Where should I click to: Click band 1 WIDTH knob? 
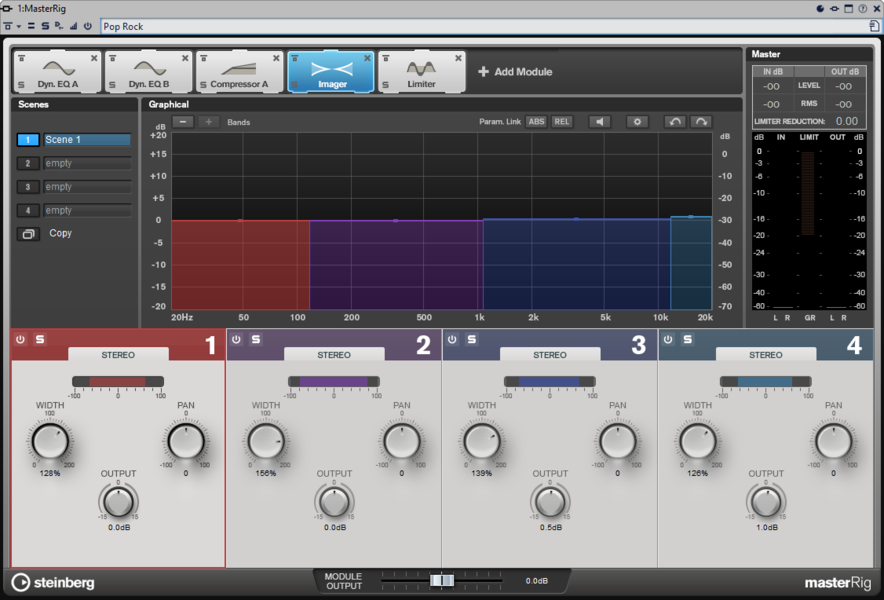[50, 442]
